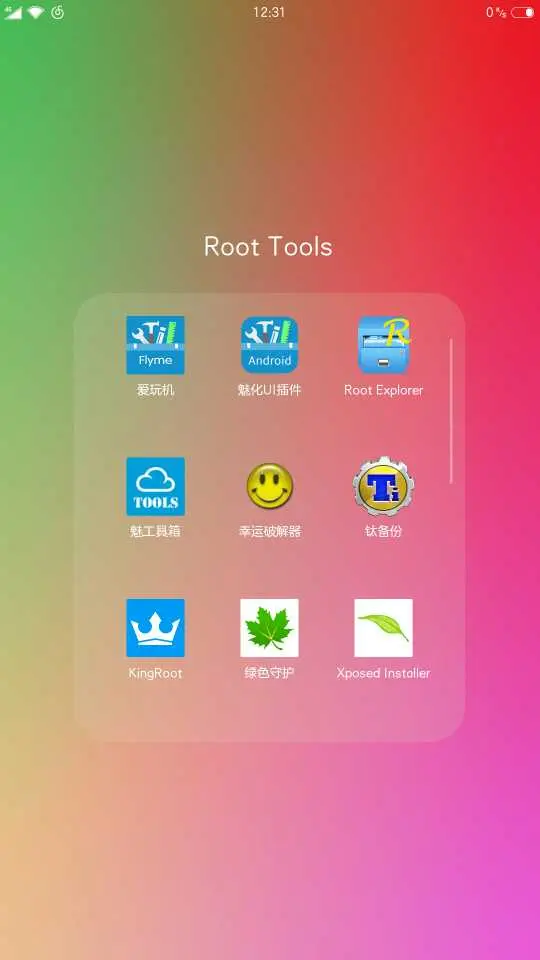Screen dimensions: 540x960
Task: Open 钛备份 gear Ti icon
Action: click(x=383, y=486)
